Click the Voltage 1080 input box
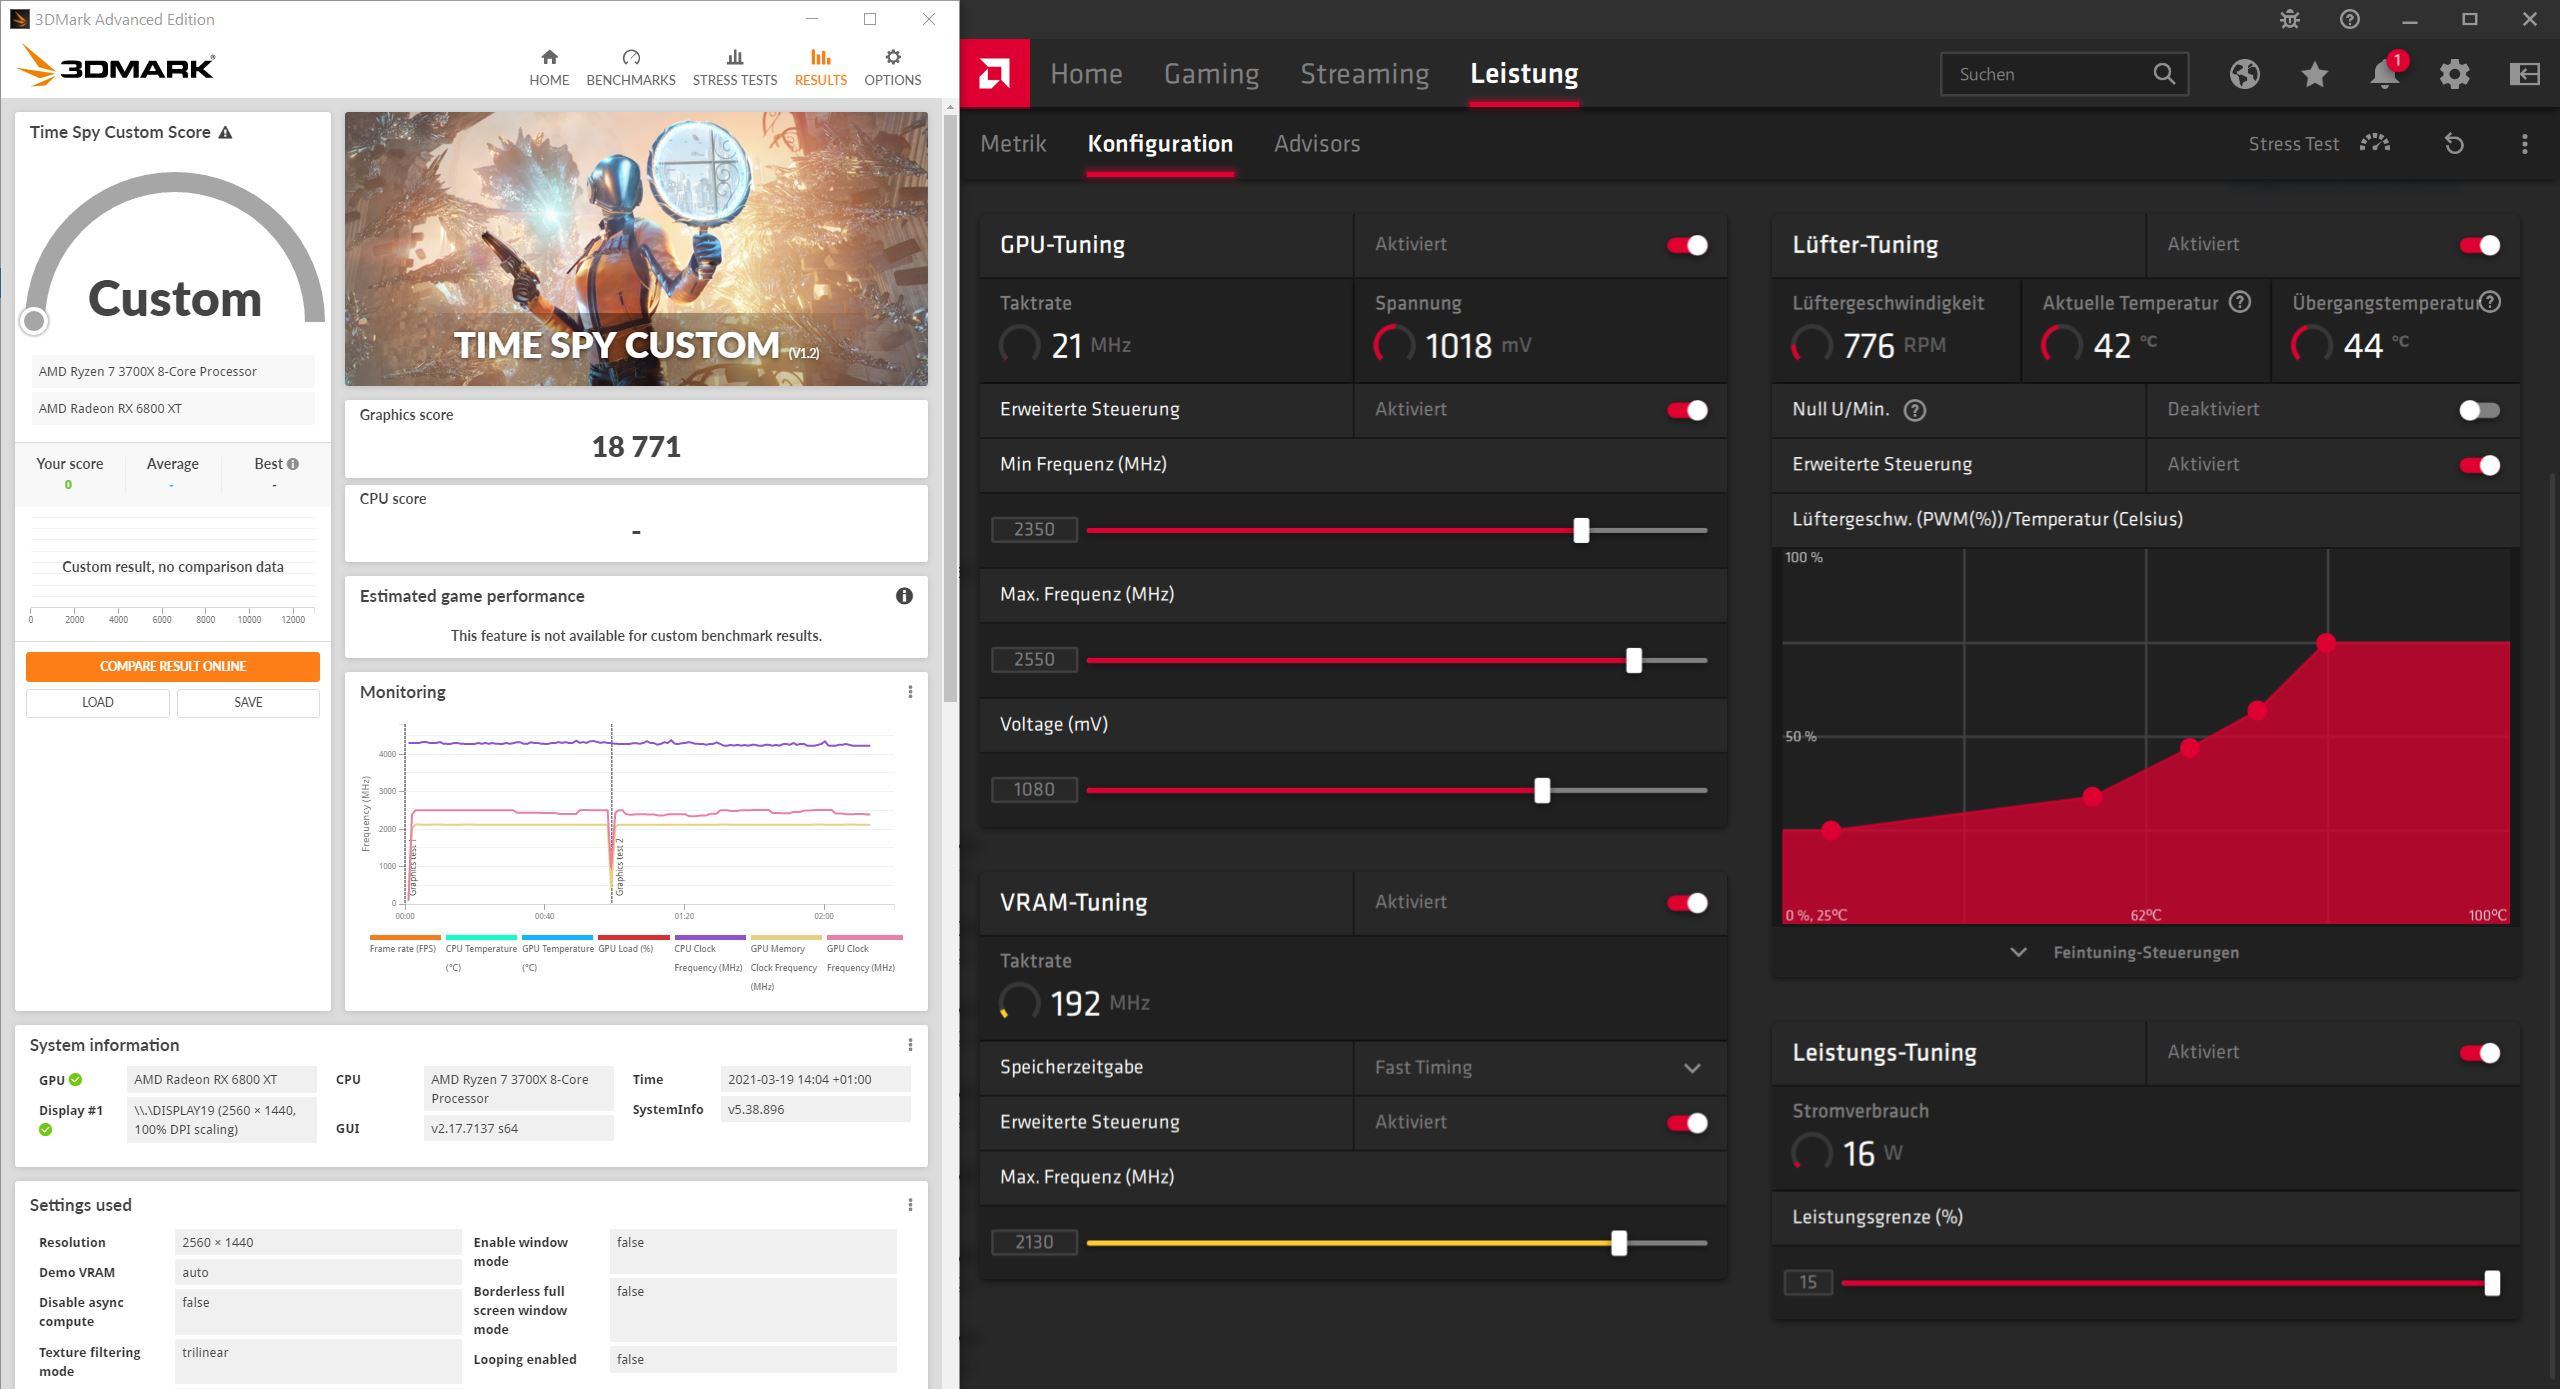2560x1389 pixels. pyautogui.click(x=1034, y=790)
